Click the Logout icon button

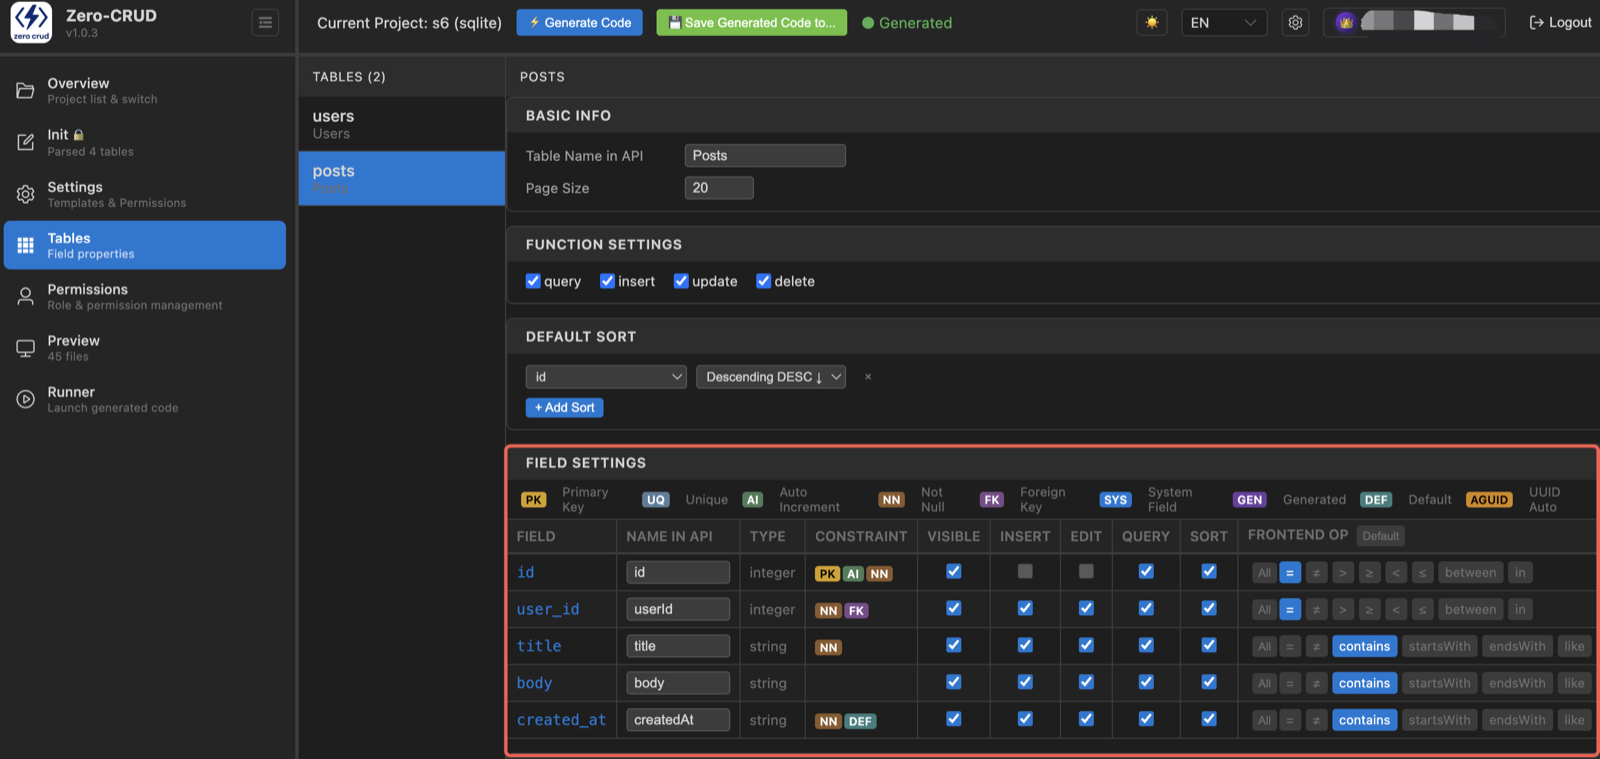pyautogui.click(x=1560, y=22)
